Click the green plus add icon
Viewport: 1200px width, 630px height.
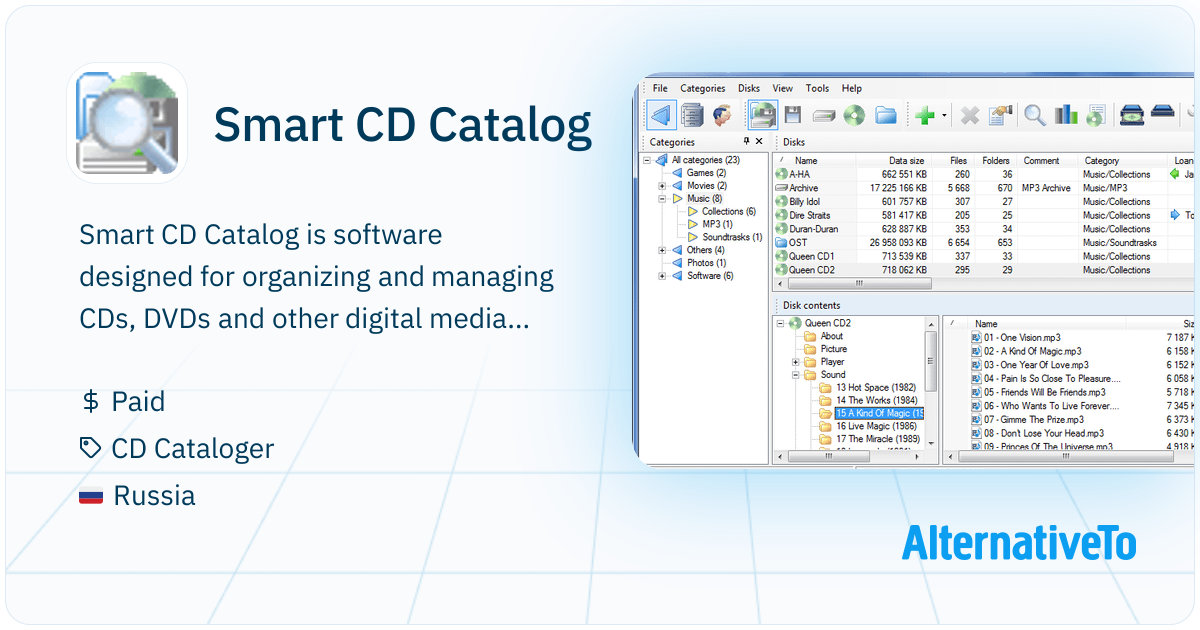tap(926, 116)
